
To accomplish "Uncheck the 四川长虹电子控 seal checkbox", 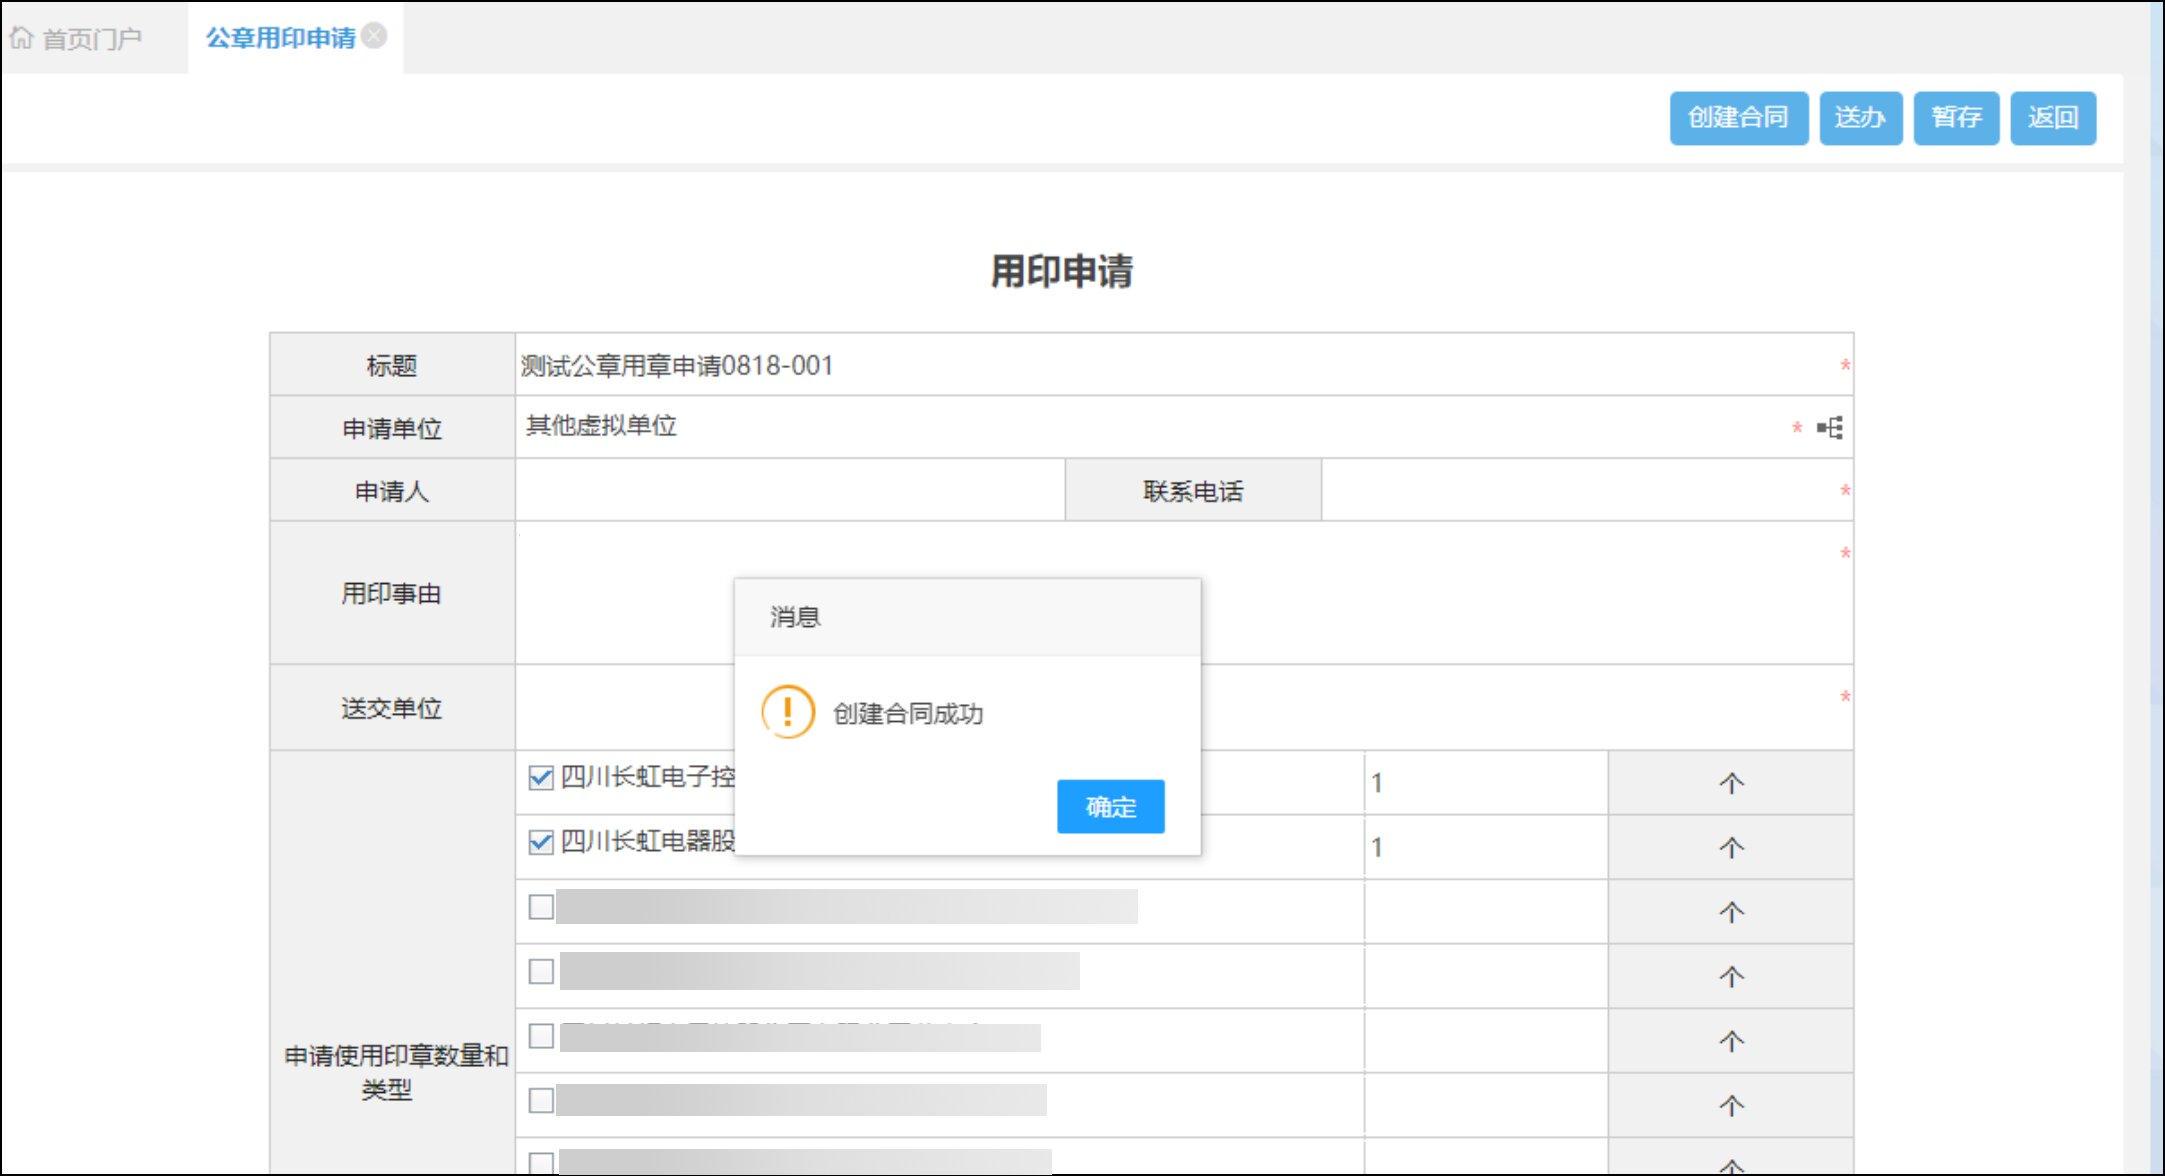I will pos(541,778).
